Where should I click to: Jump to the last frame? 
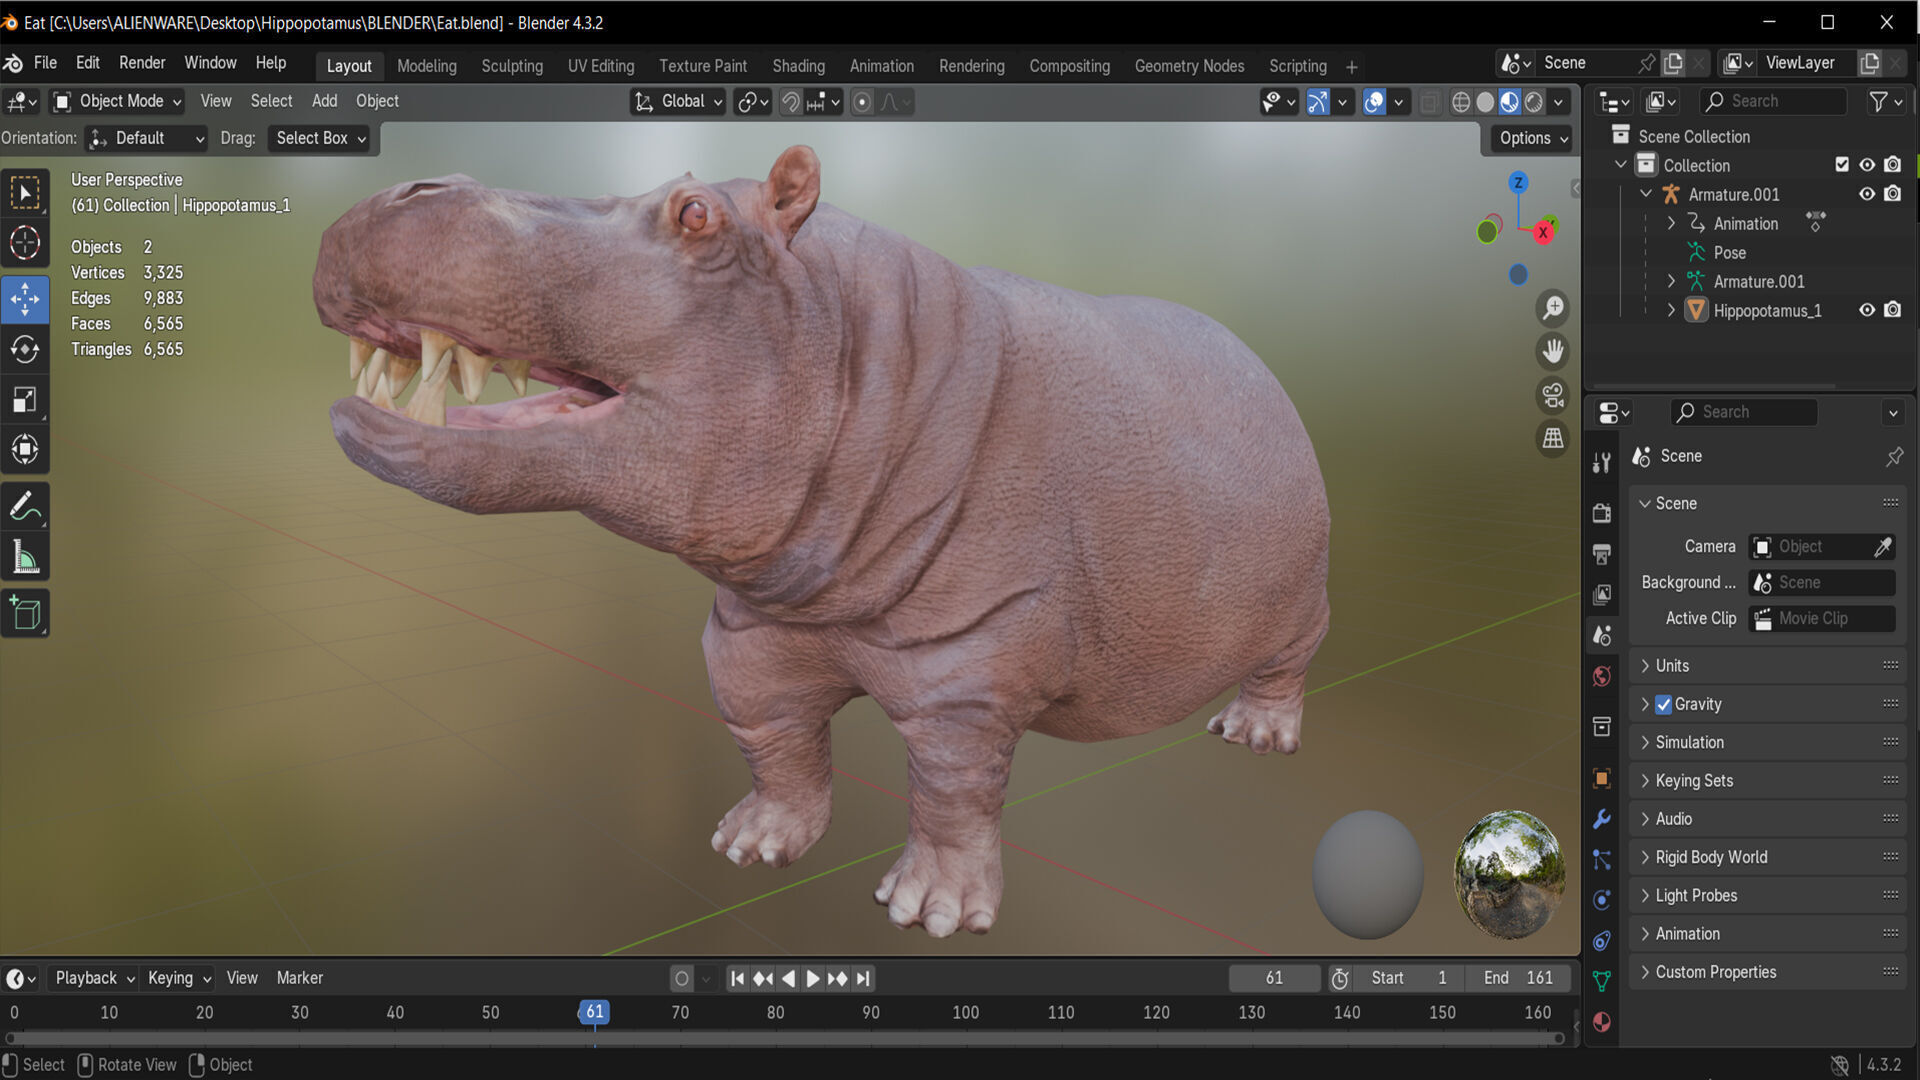pos(863,979)
